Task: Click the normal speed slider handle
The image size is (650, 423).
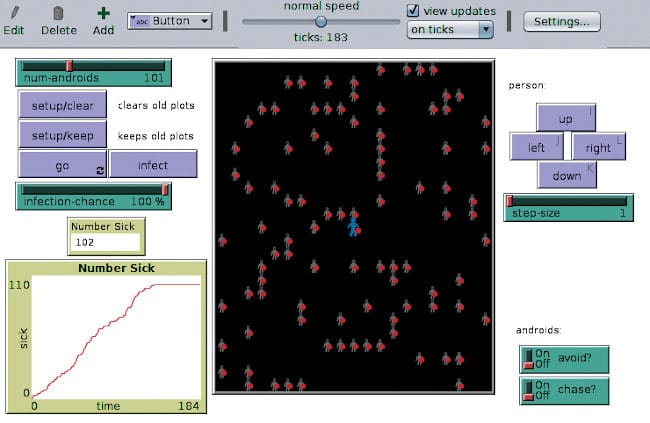Action: (321, 21)
